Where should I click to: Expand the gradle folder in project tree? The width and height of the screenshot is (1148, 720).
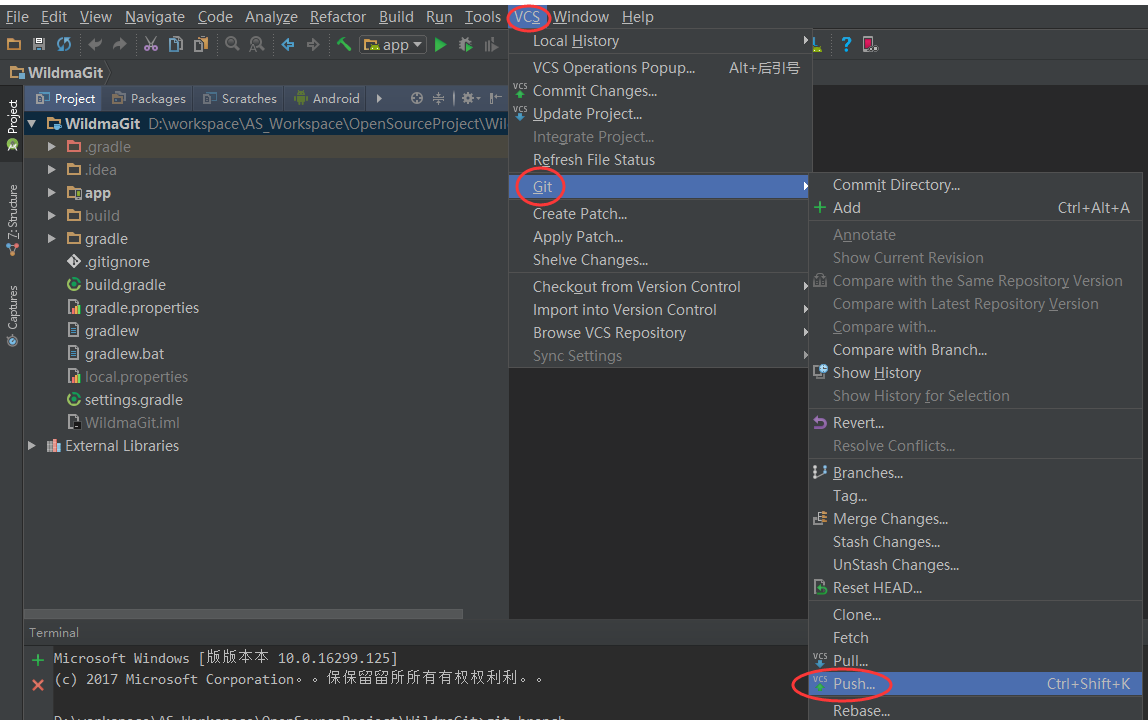[x=51, y=239]
